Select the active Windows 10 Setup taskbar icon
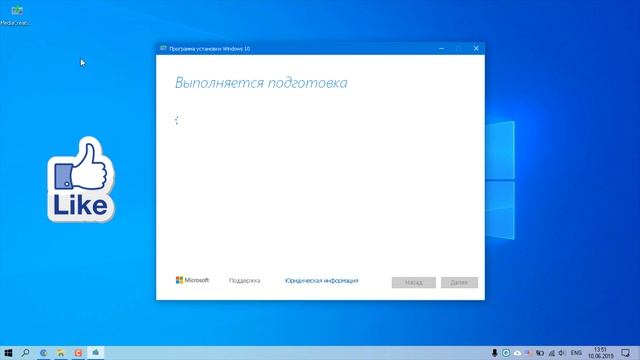The height and width of the screenshot is (360, 640). (96, 352)
